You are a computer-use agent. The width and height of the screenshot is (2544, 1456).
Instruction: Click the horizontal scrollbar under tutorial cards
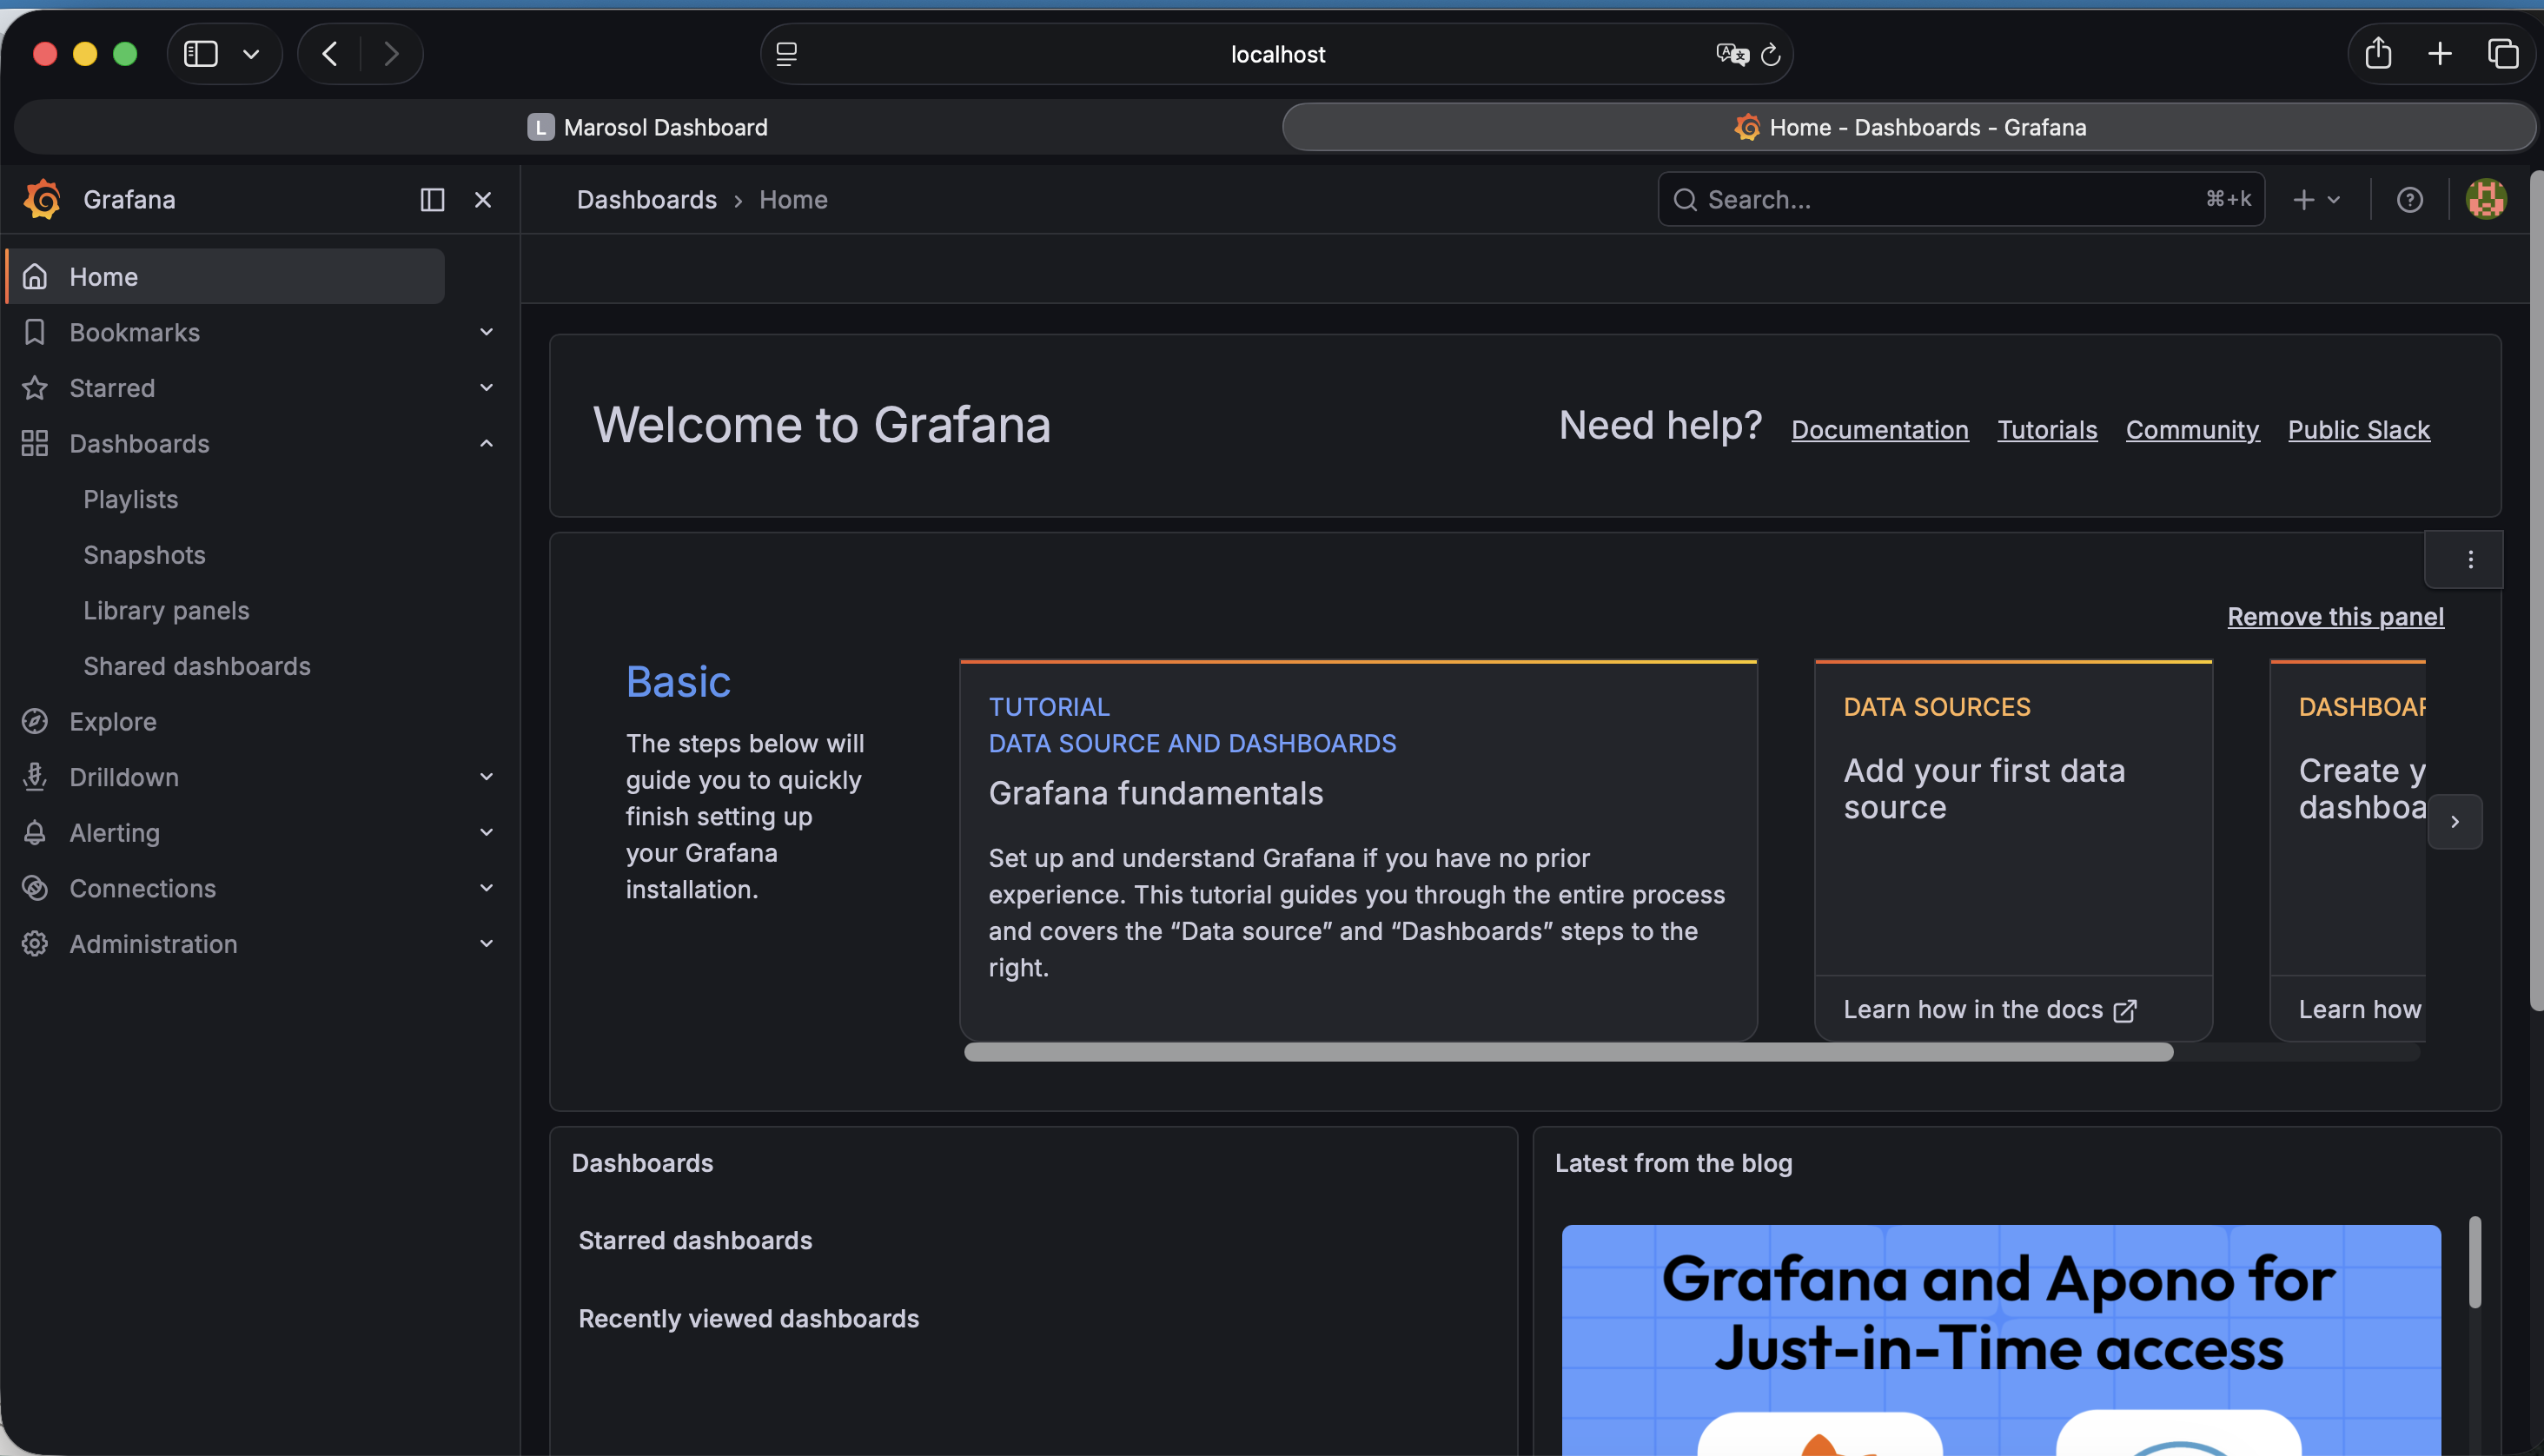click(1567, 1052)
